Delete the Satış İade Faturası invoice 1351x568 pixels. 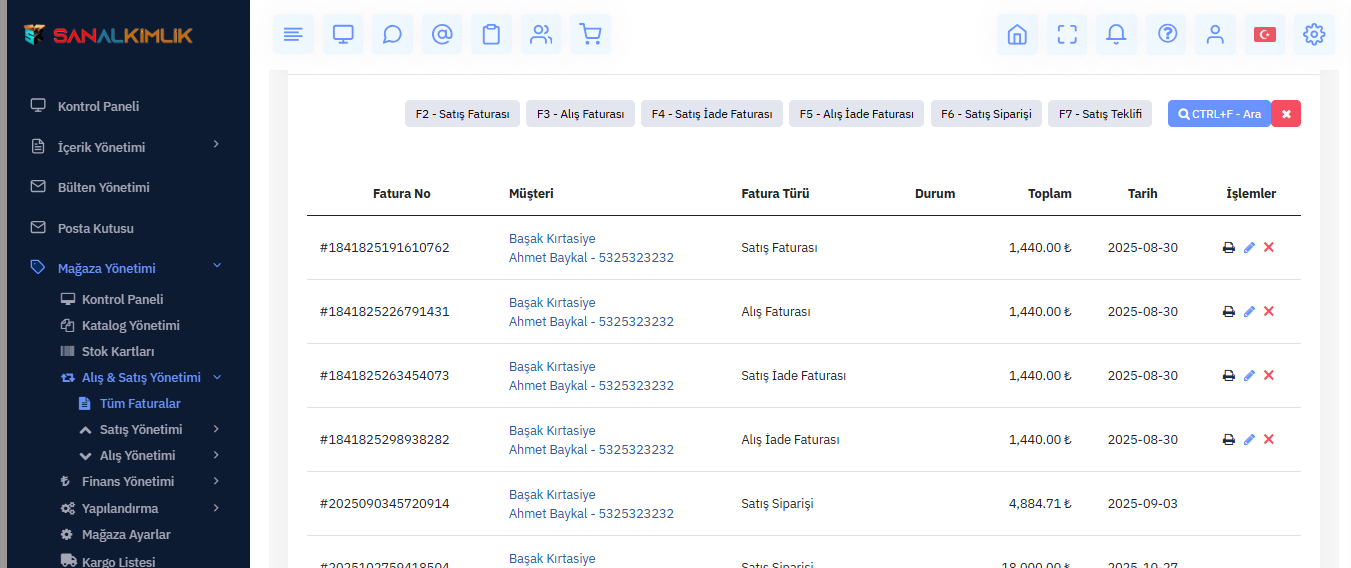click(1269, 376)
